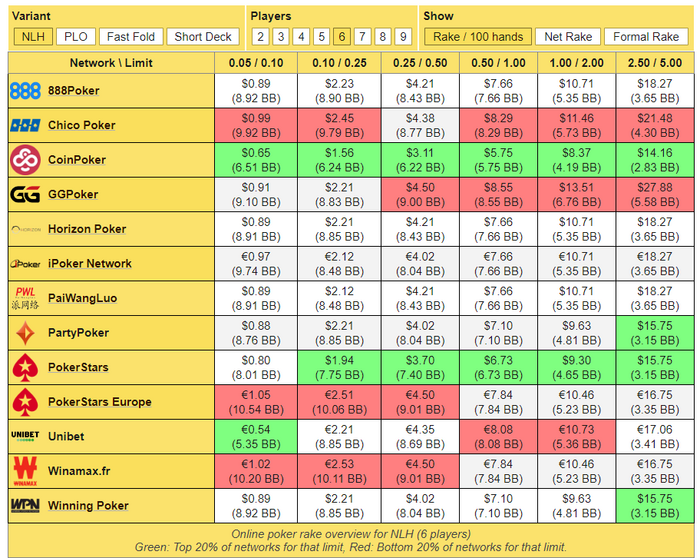Click the PokerStars spade logo icon
Screen dimensions: 700x558
tap(25, 367)
